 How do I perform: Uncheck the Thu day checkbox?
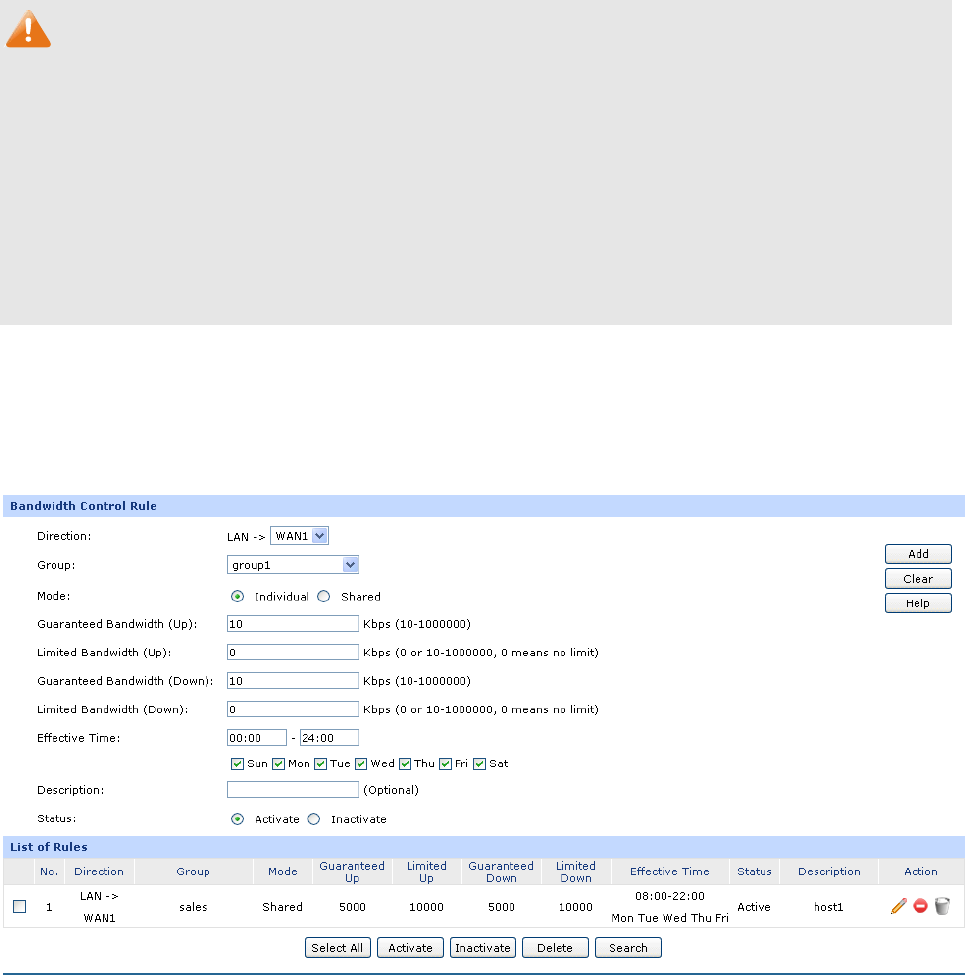405,764
